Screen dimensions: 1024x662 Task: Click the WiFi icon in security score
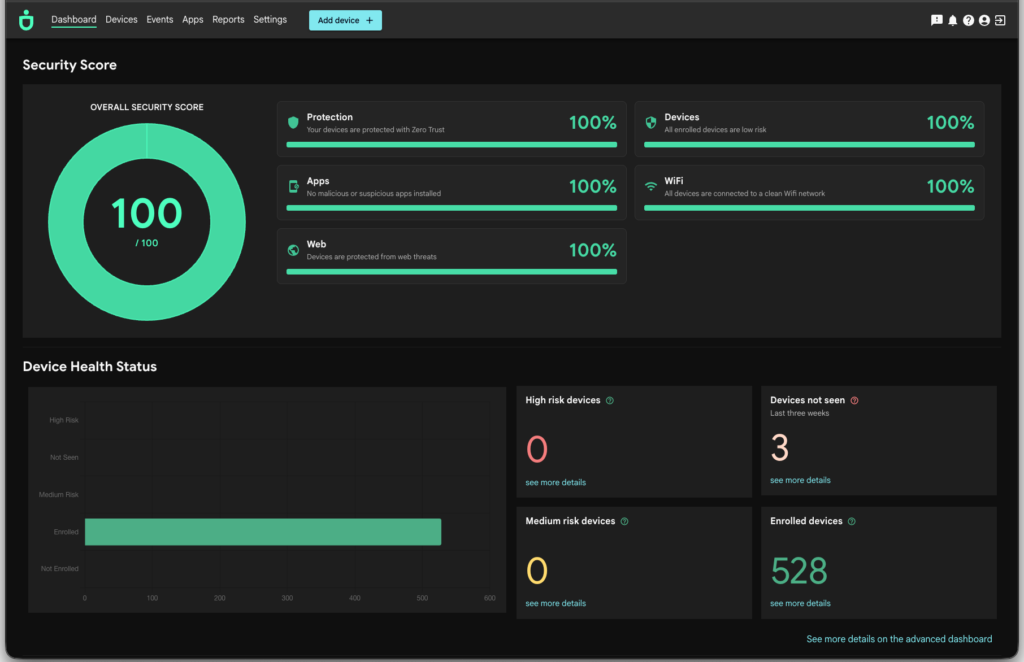point(651,187)
